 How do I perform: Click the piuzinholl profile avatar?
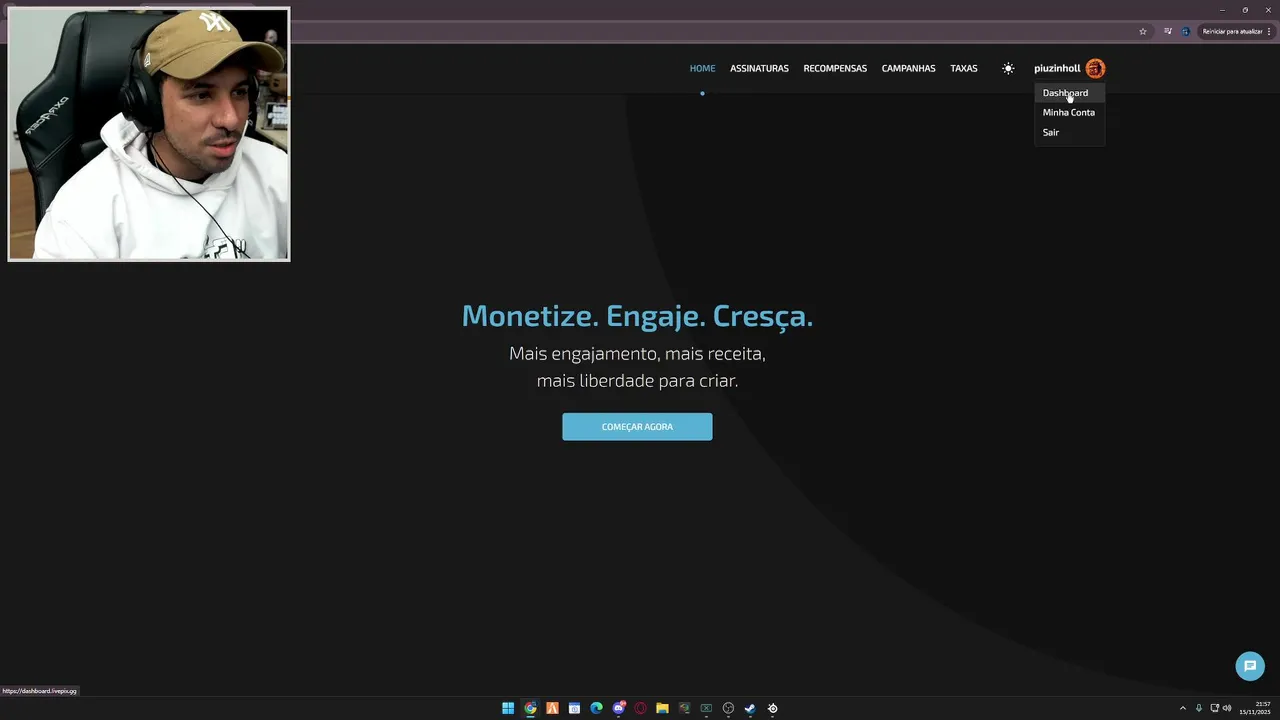[1095, 68]
